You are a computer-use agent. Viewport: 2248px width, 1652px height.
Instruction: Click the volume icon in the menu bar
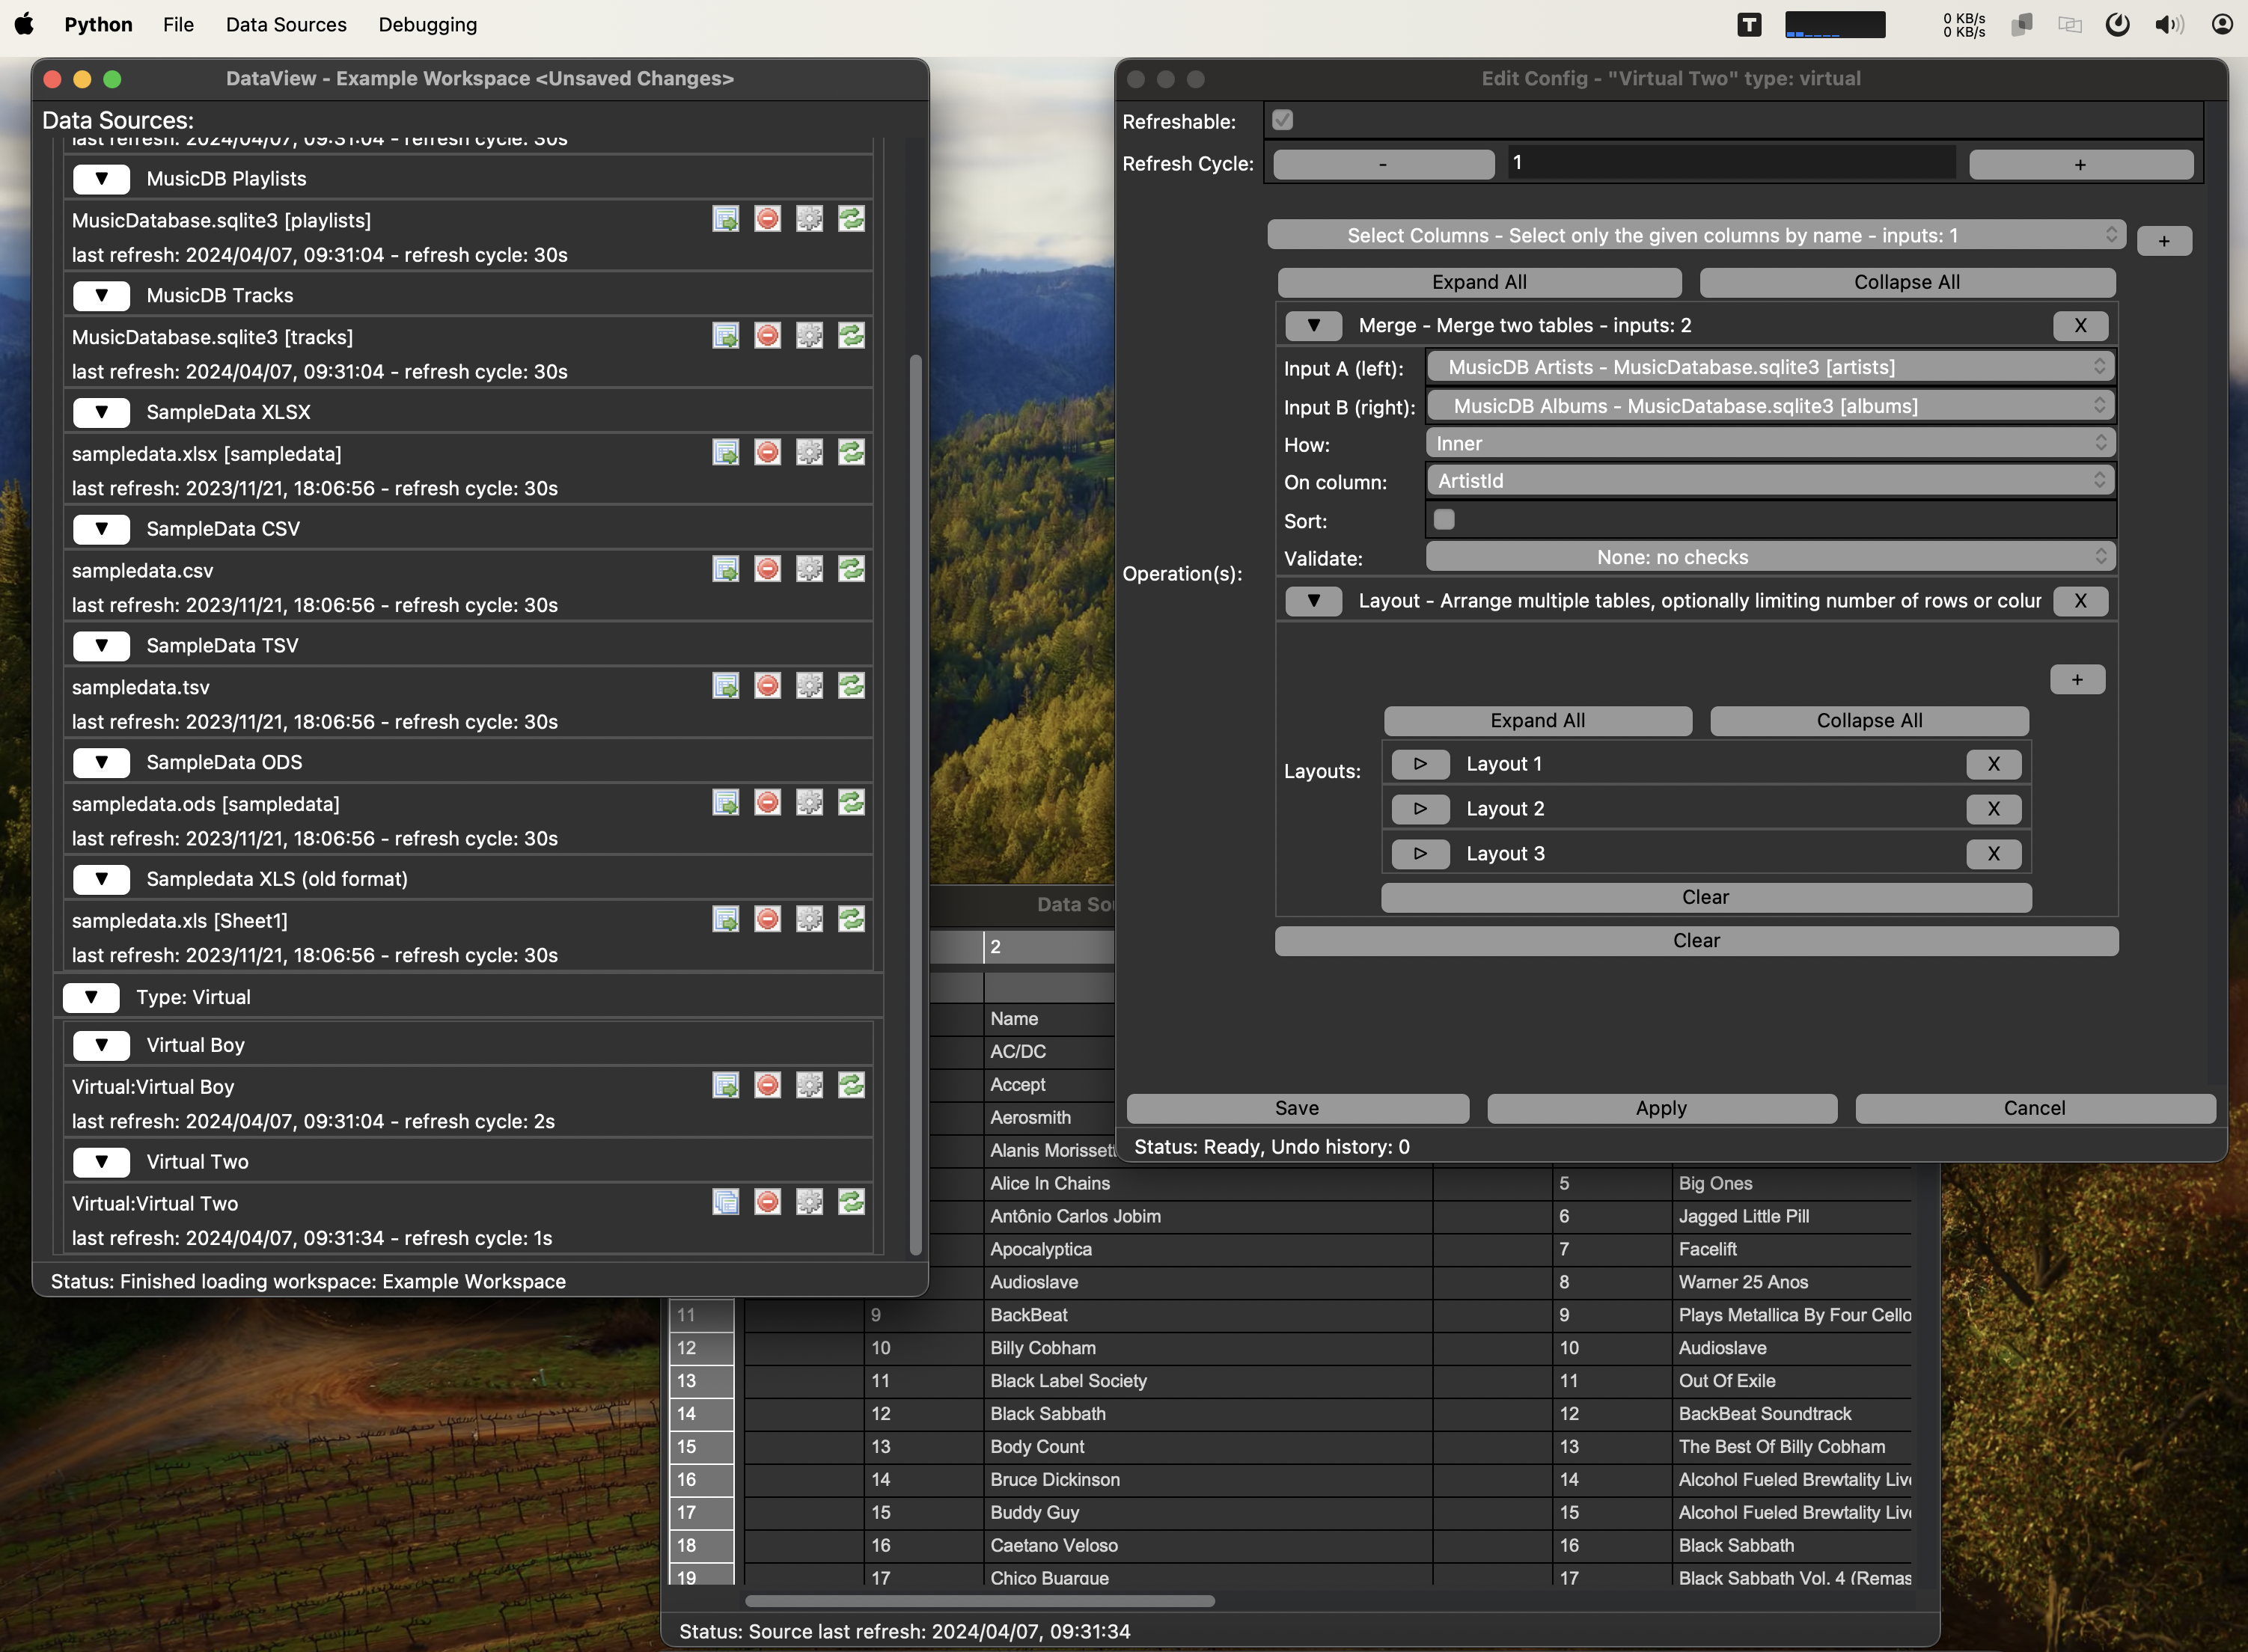pyautogui.click(x=2167, y=25)
